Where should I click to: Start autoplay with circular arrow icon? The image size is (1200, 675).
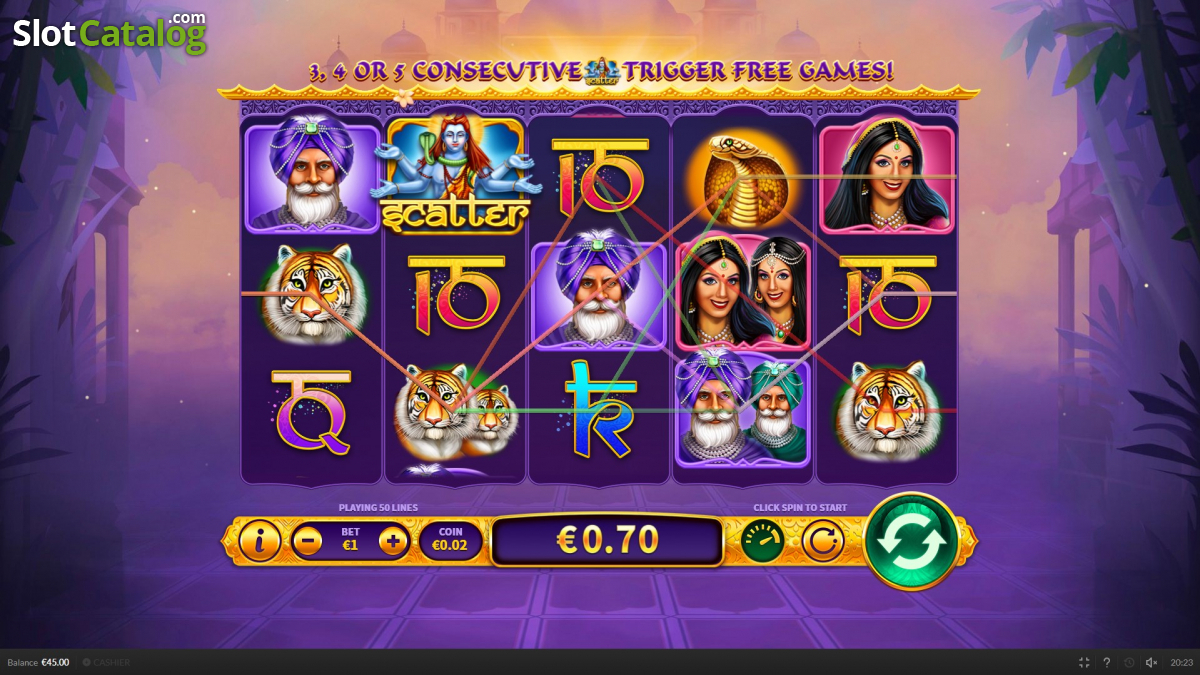click(x=823, y=541)
